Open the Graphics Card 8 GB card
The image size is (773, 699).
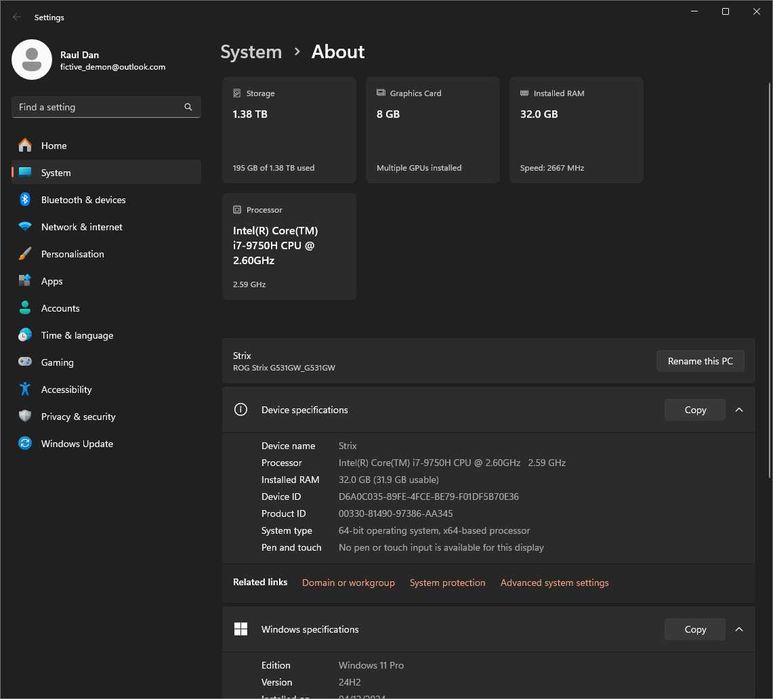pyautogui.click(x=433, y=130)
